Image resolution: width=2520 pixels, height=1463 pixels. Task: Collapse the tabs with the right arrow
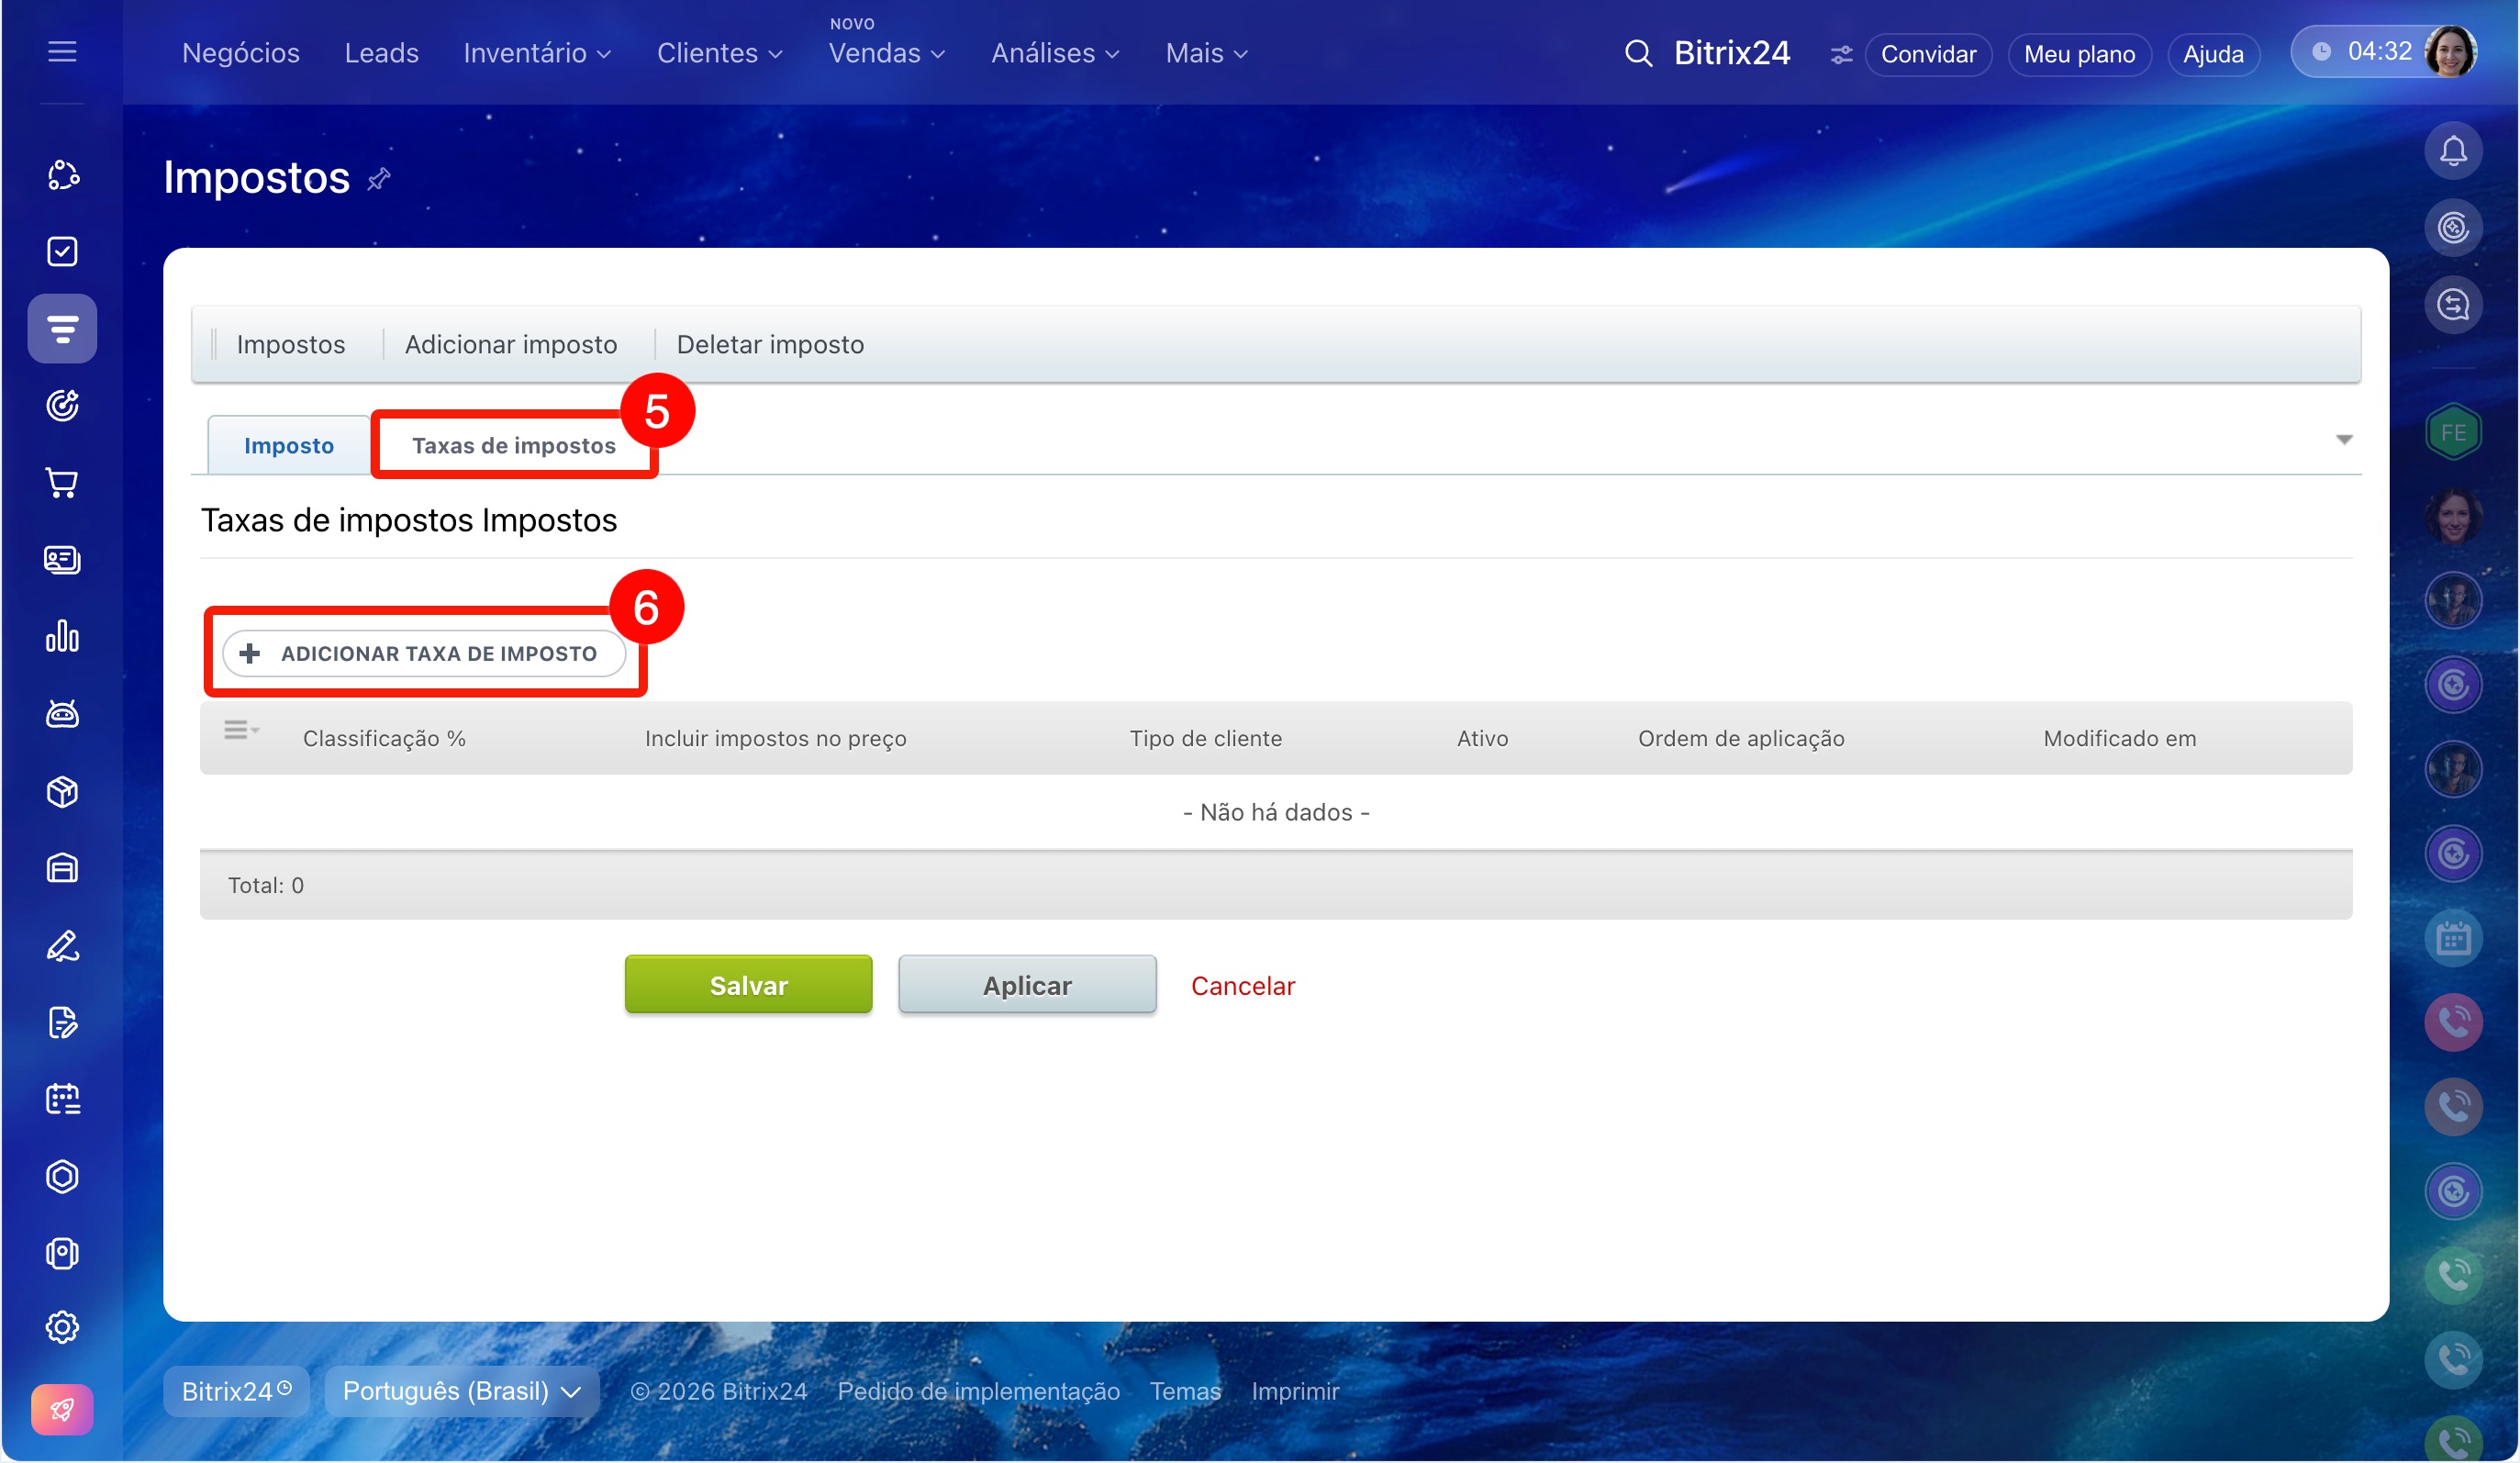pyautogui.click(x=2343, y=440)
